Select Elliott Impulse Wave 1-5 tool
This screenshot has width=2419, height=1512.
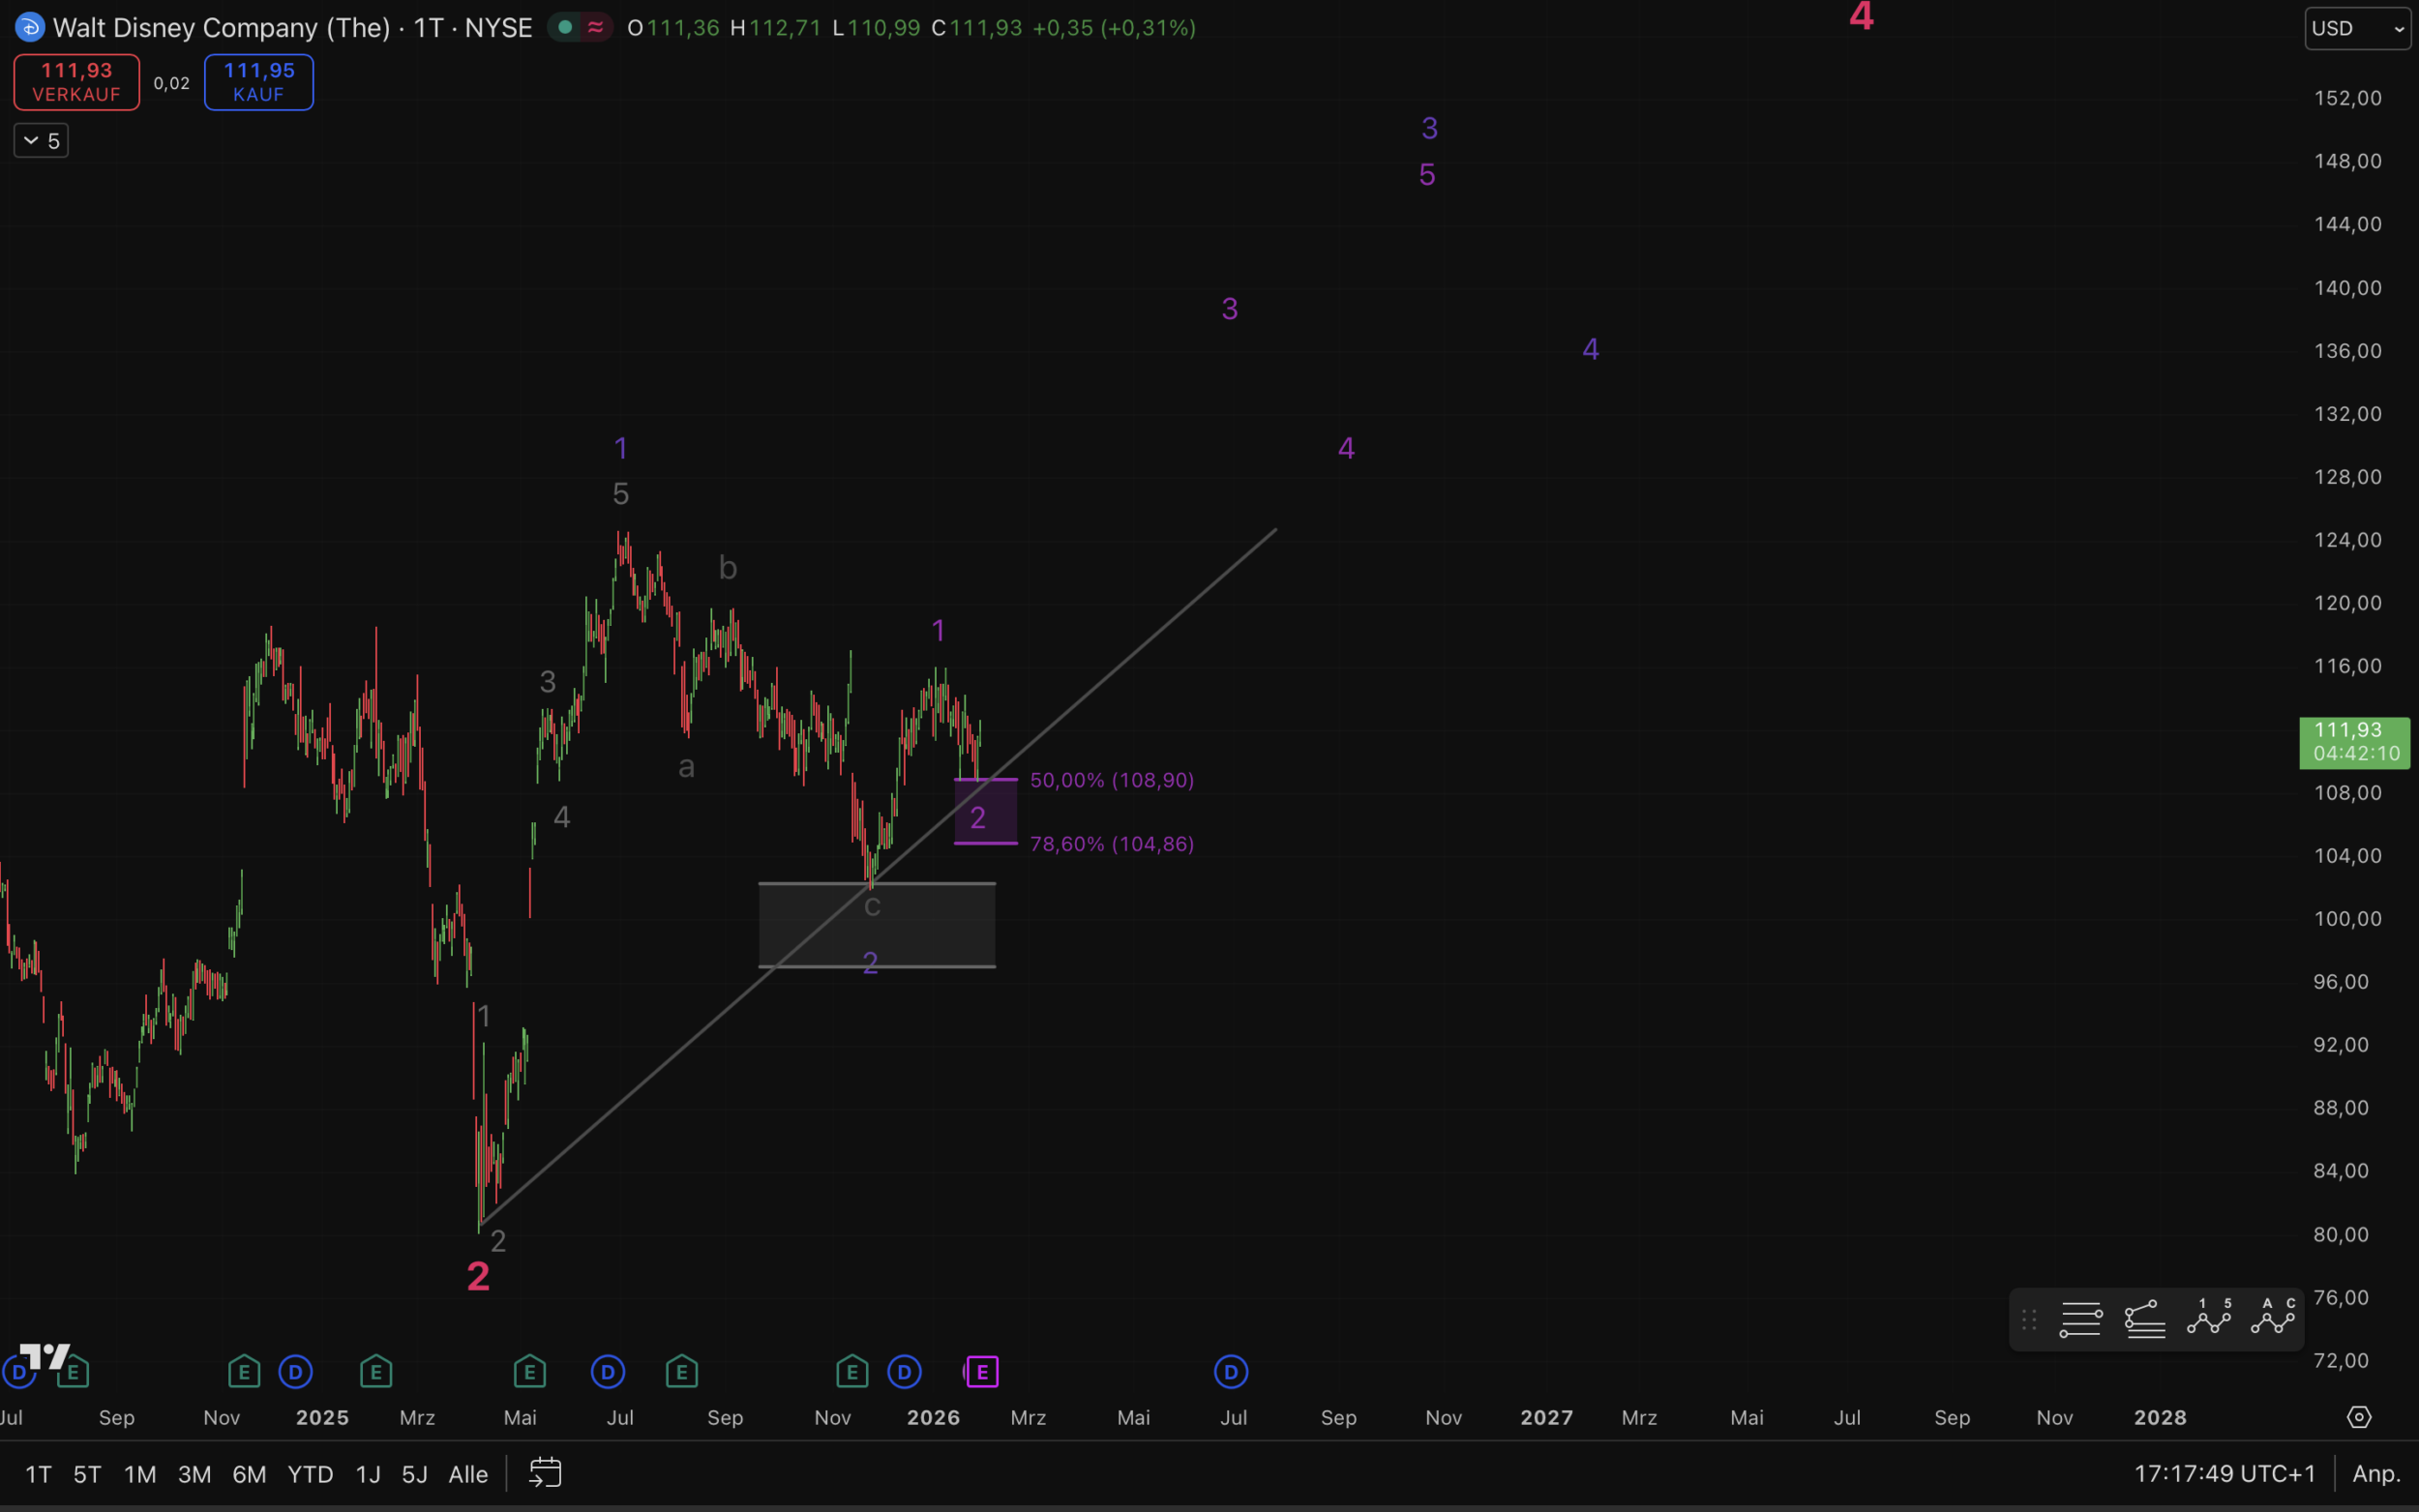(x=2209, y=1318)
